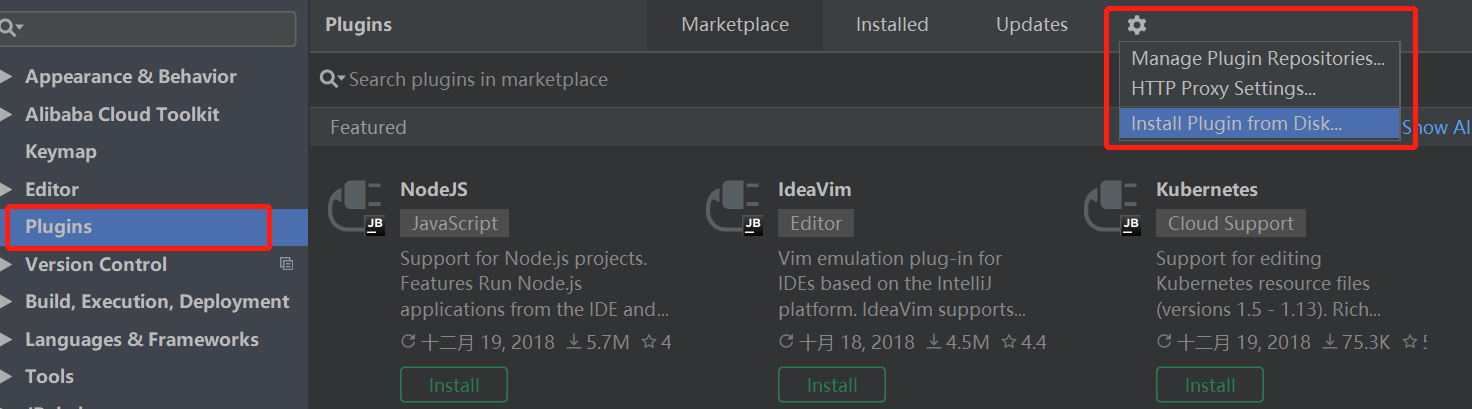Open the plugins gear settings icon
The image size is (1472, 409).
pos(1136,25)
